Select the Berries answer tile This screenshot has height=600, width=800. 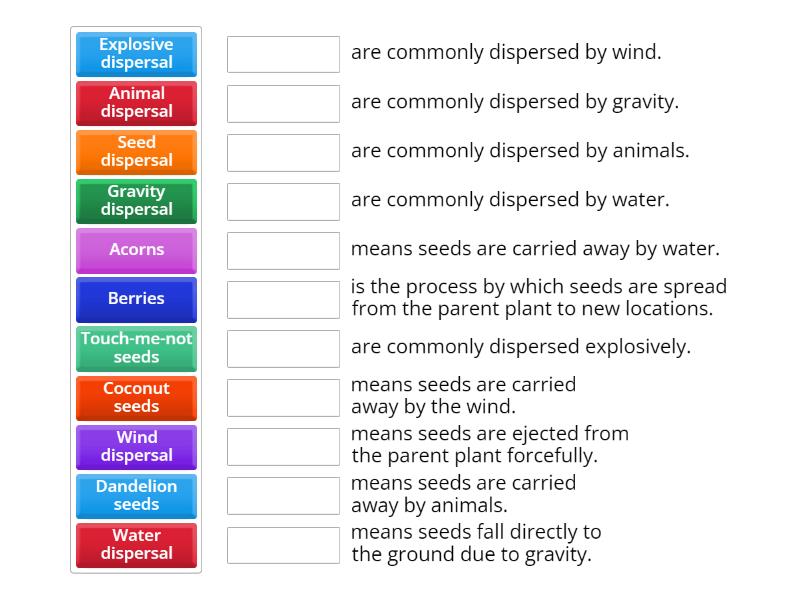pos(136,299)
